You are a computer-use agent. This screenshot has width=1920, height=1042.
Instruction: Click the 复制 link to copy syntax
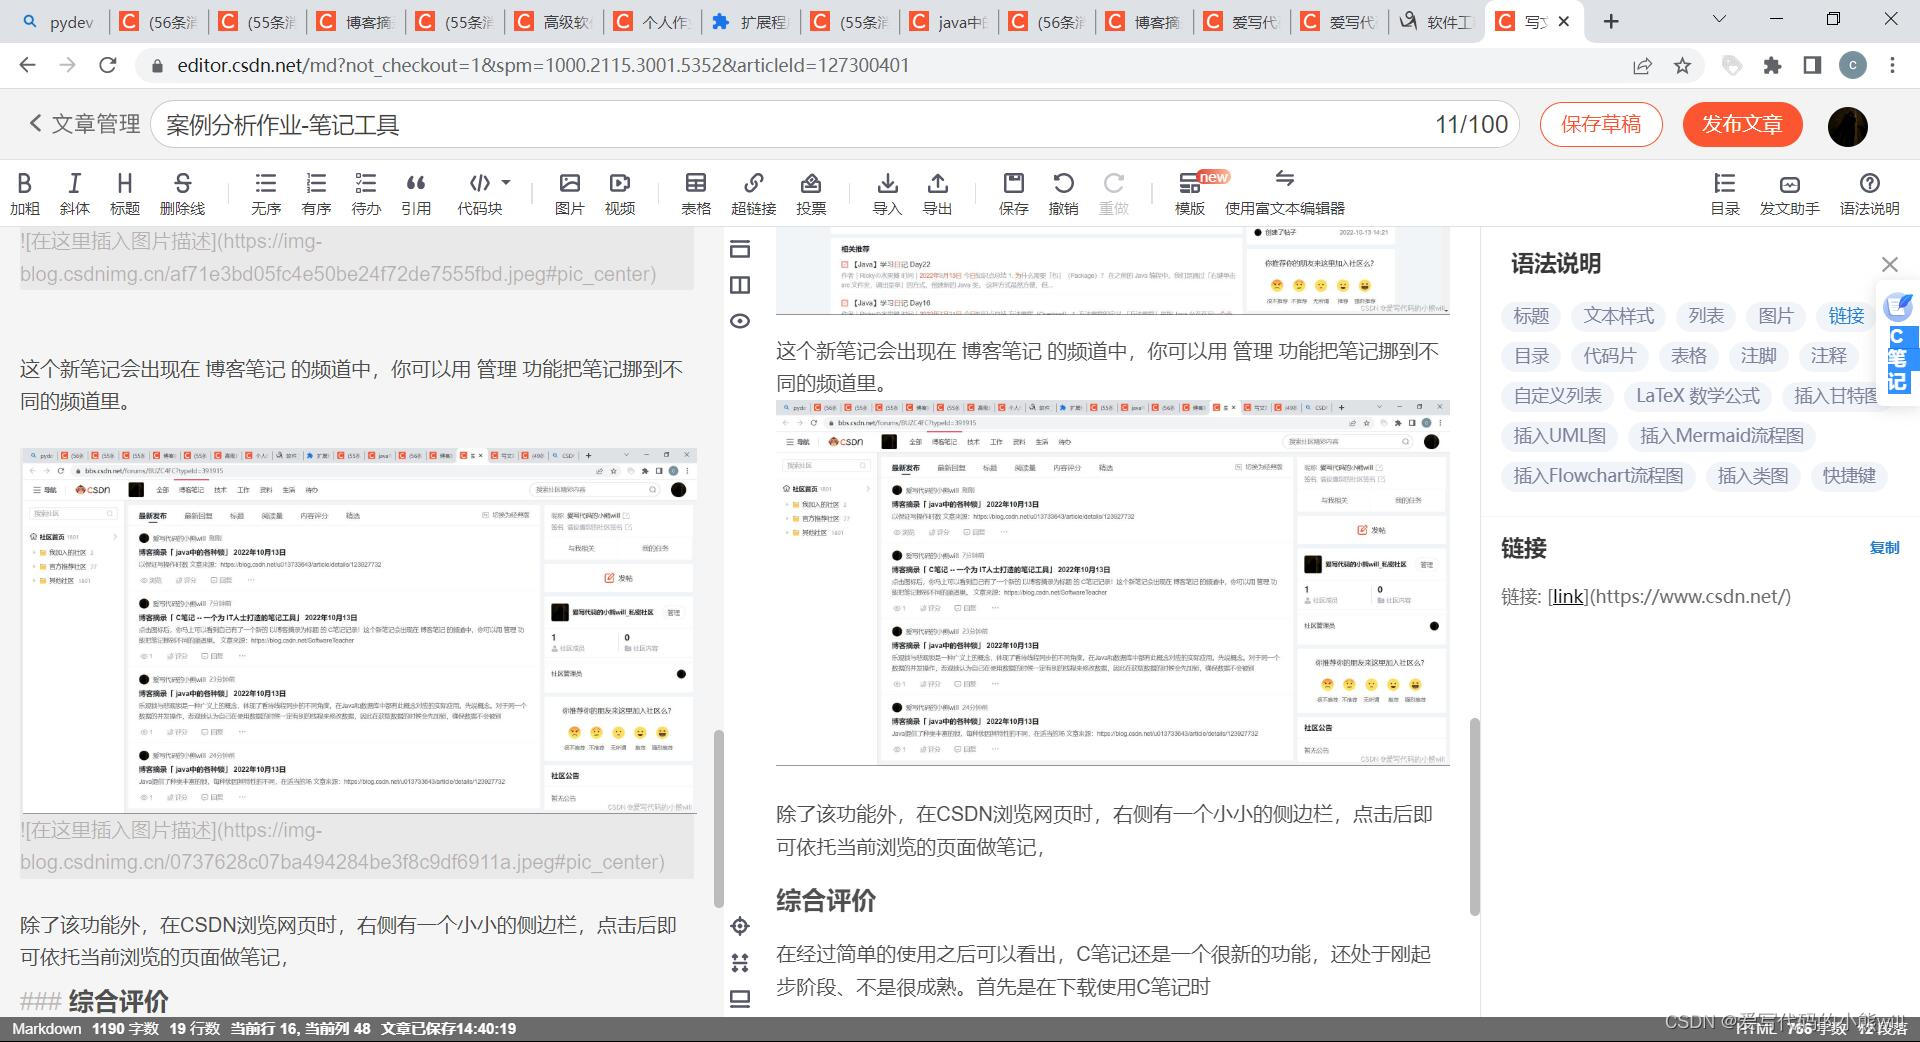[1884, 548]
